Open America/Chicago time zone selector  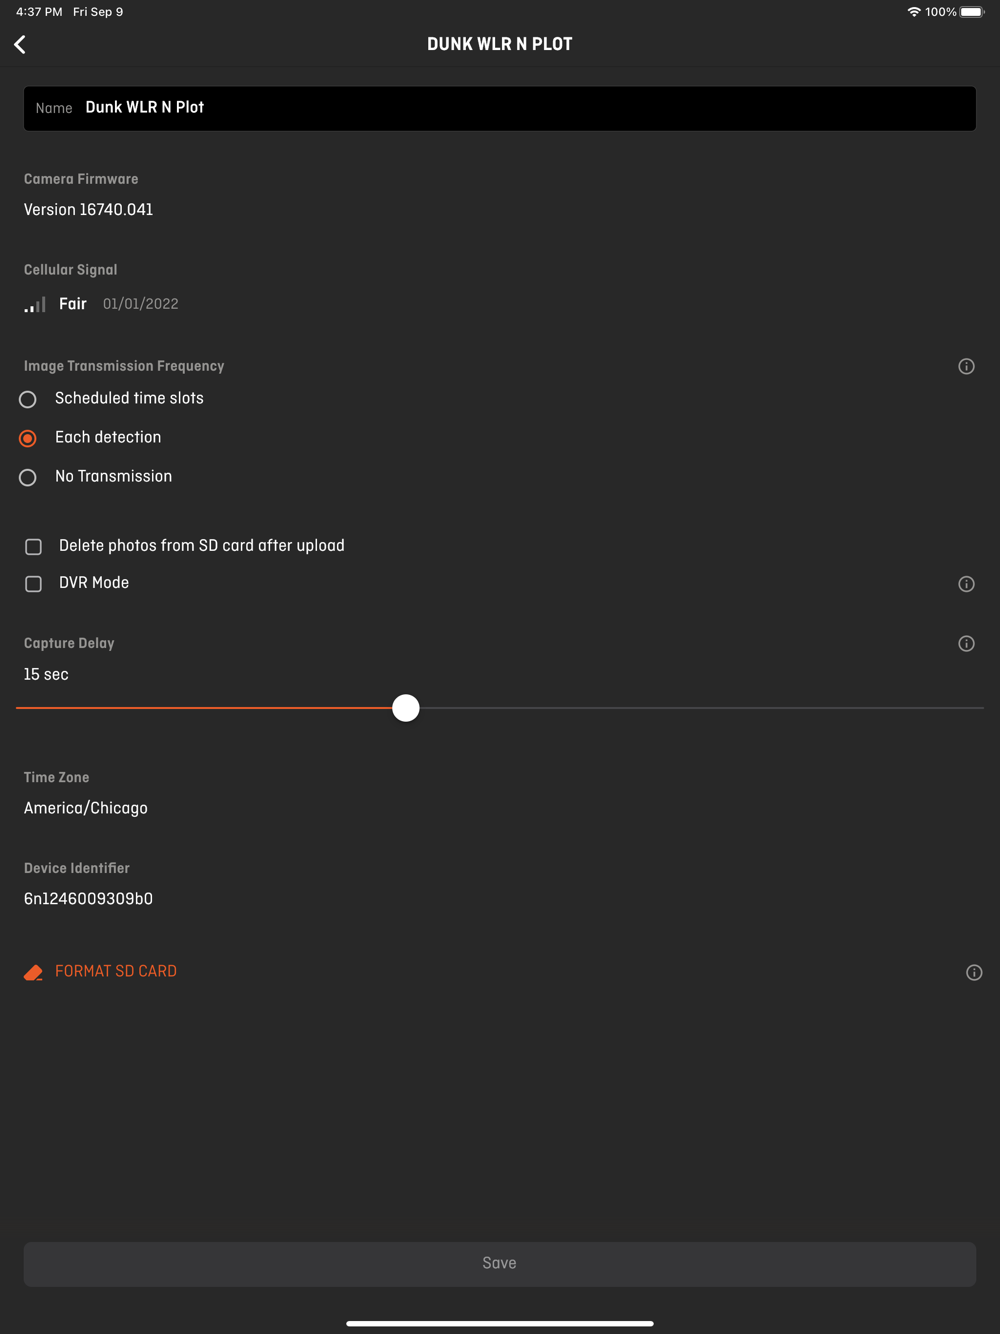[86, 808]
